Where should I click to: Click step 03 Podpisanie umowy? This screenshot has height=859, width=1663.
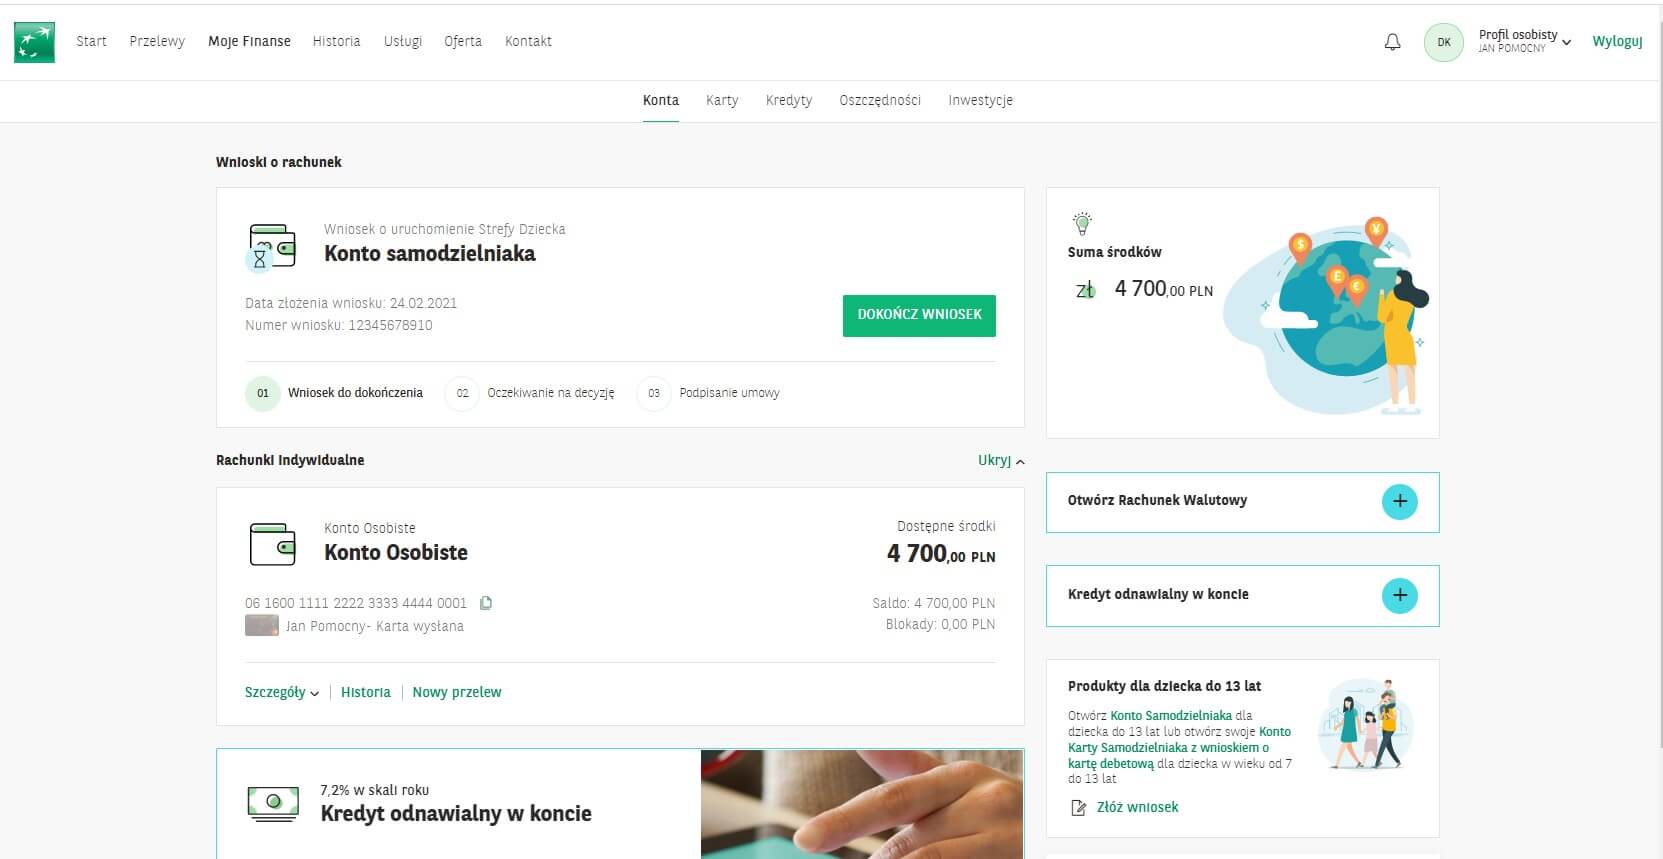pyautogui.click(x=709, y=393)
